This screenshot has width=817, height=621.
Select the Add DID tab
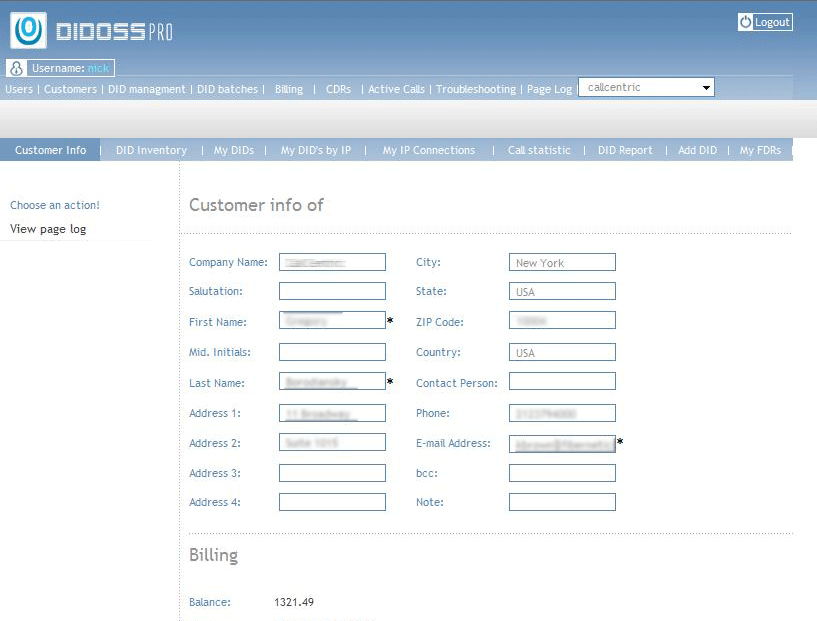click(x=697, y=150)
